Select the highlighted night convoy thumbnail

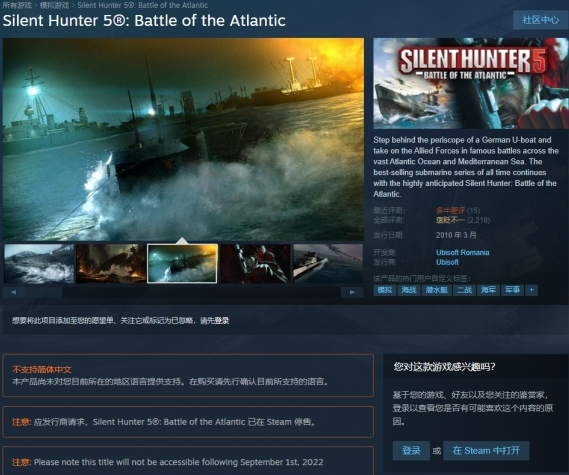coord(182,264)
